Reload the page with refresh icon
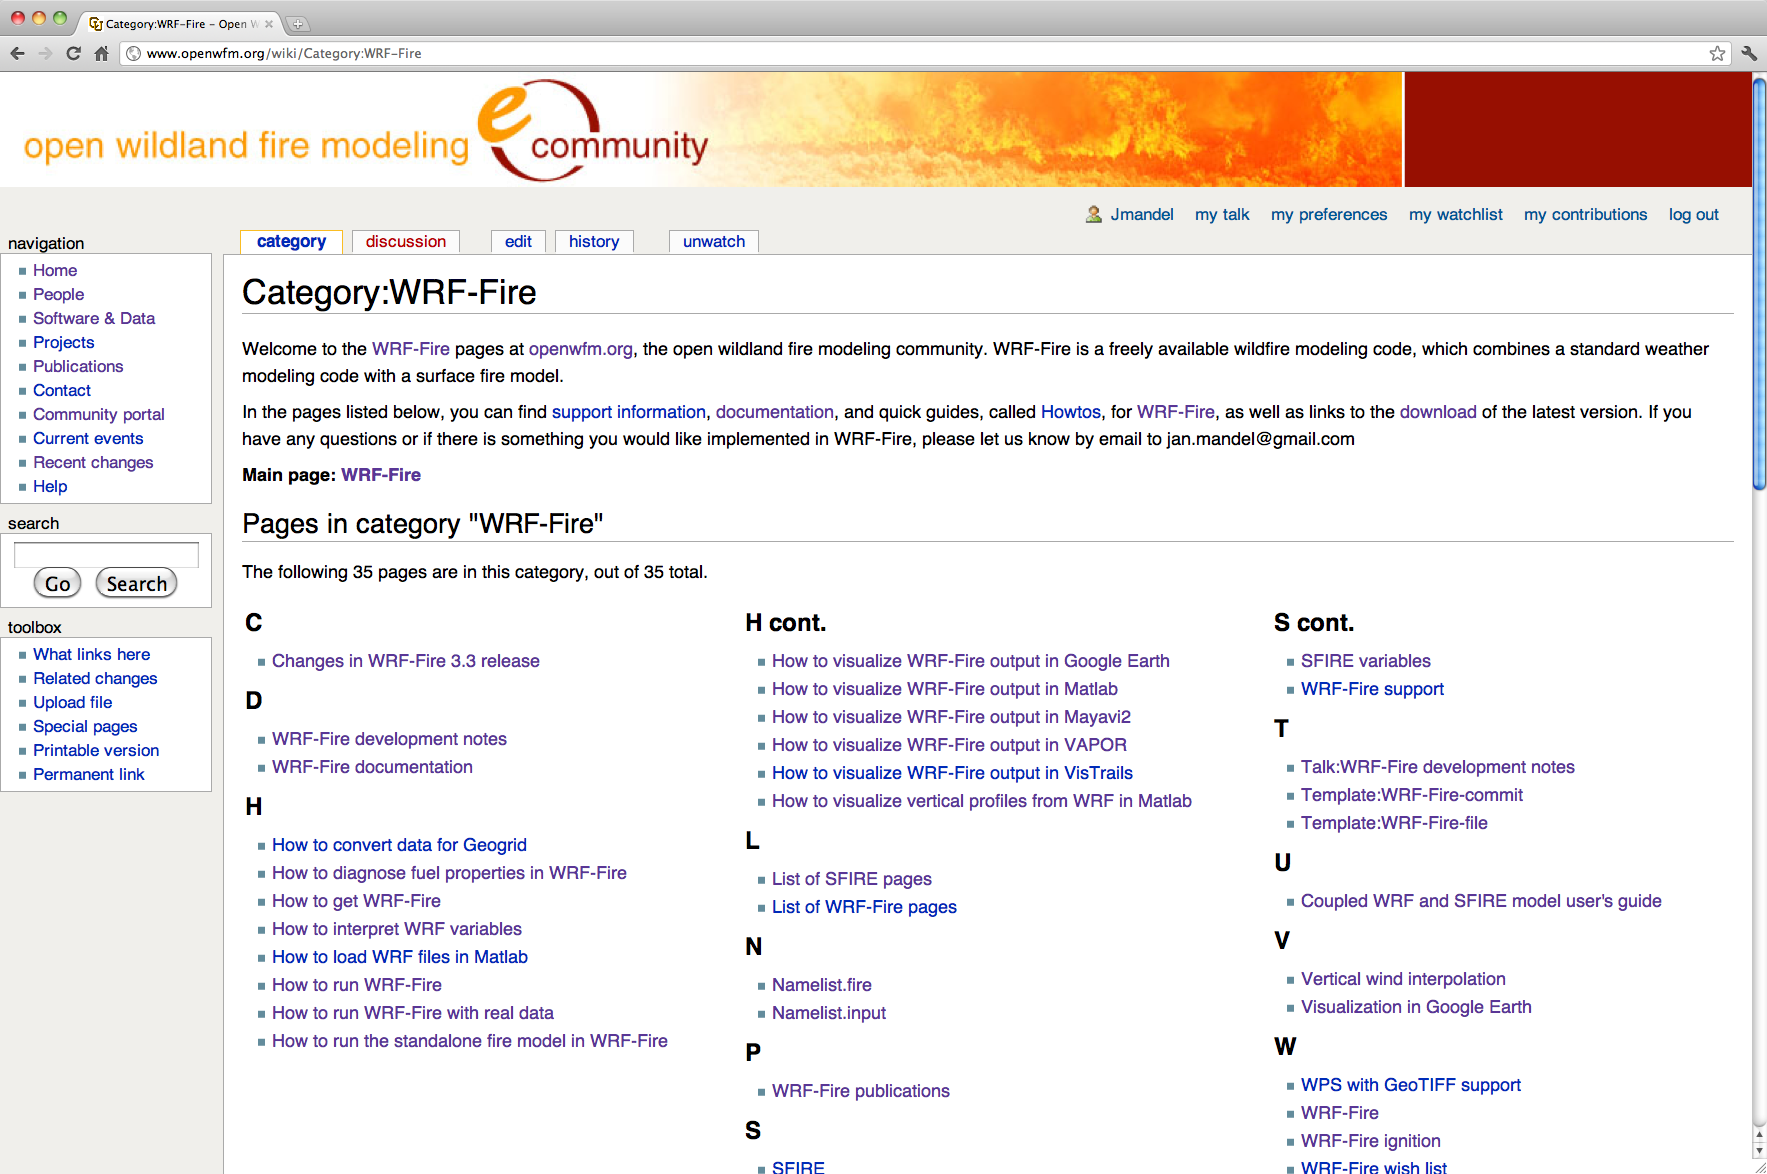Image resolution: width=1767 pixels, height=1174 pixels. (x=73, y=54)
